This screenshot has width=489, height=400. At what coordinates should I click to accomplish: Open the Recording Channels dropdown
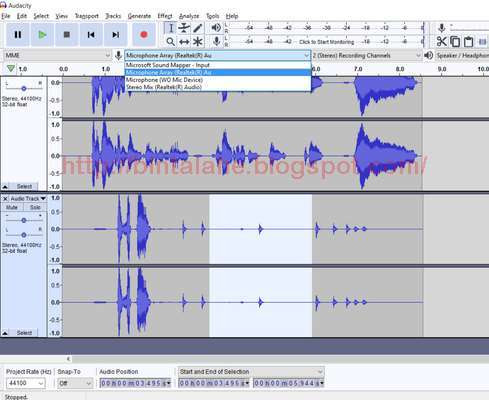[x=367, y=55]
